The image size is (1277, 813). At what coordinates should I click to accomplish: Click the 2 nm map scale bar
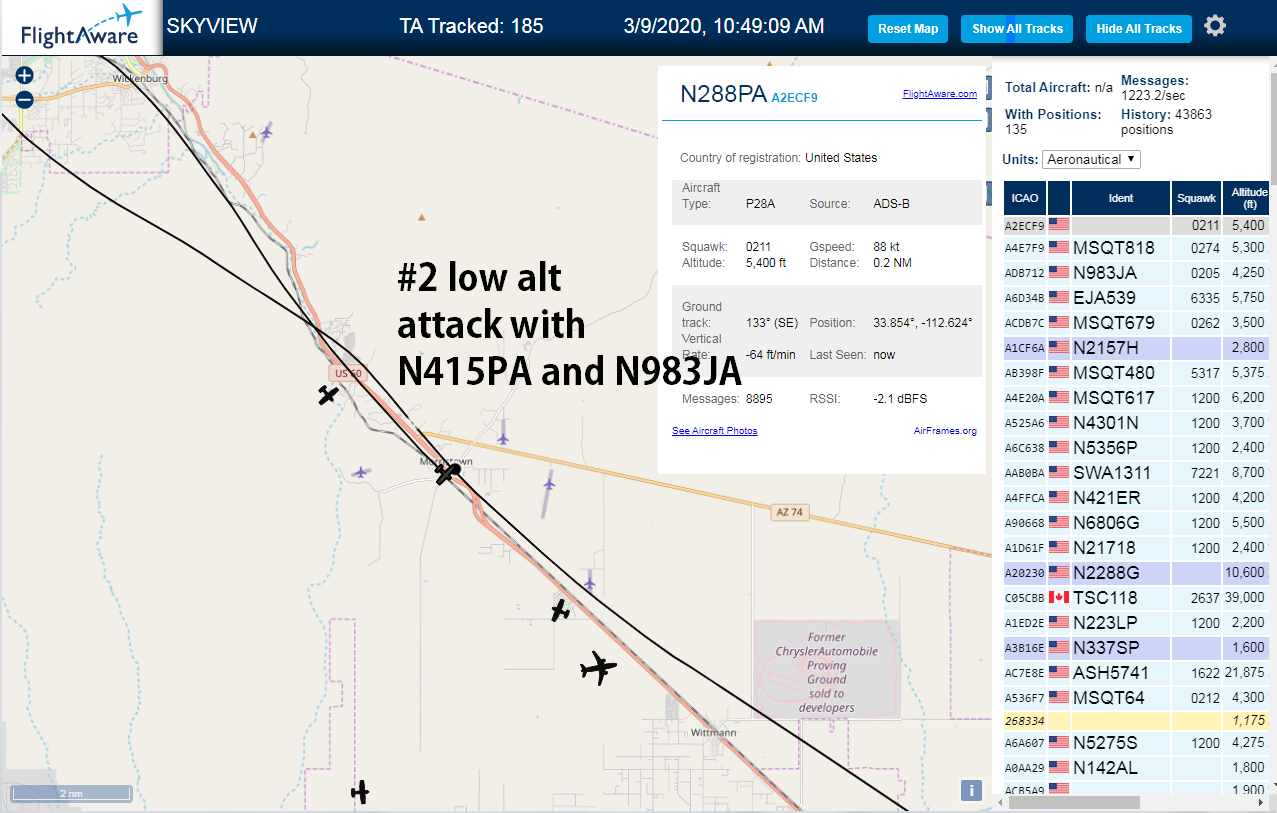click(71, 793)
